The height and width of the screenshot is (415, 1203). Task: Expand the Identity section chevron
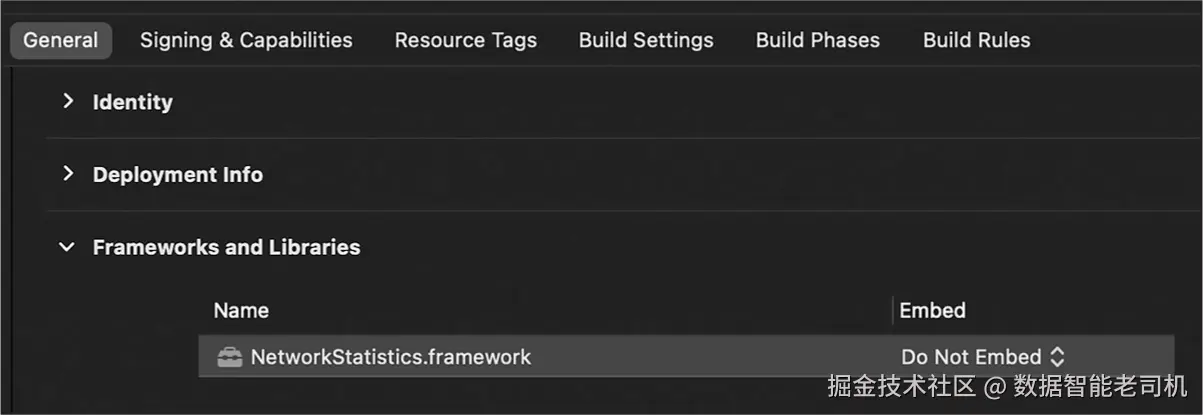pos(68,101)
